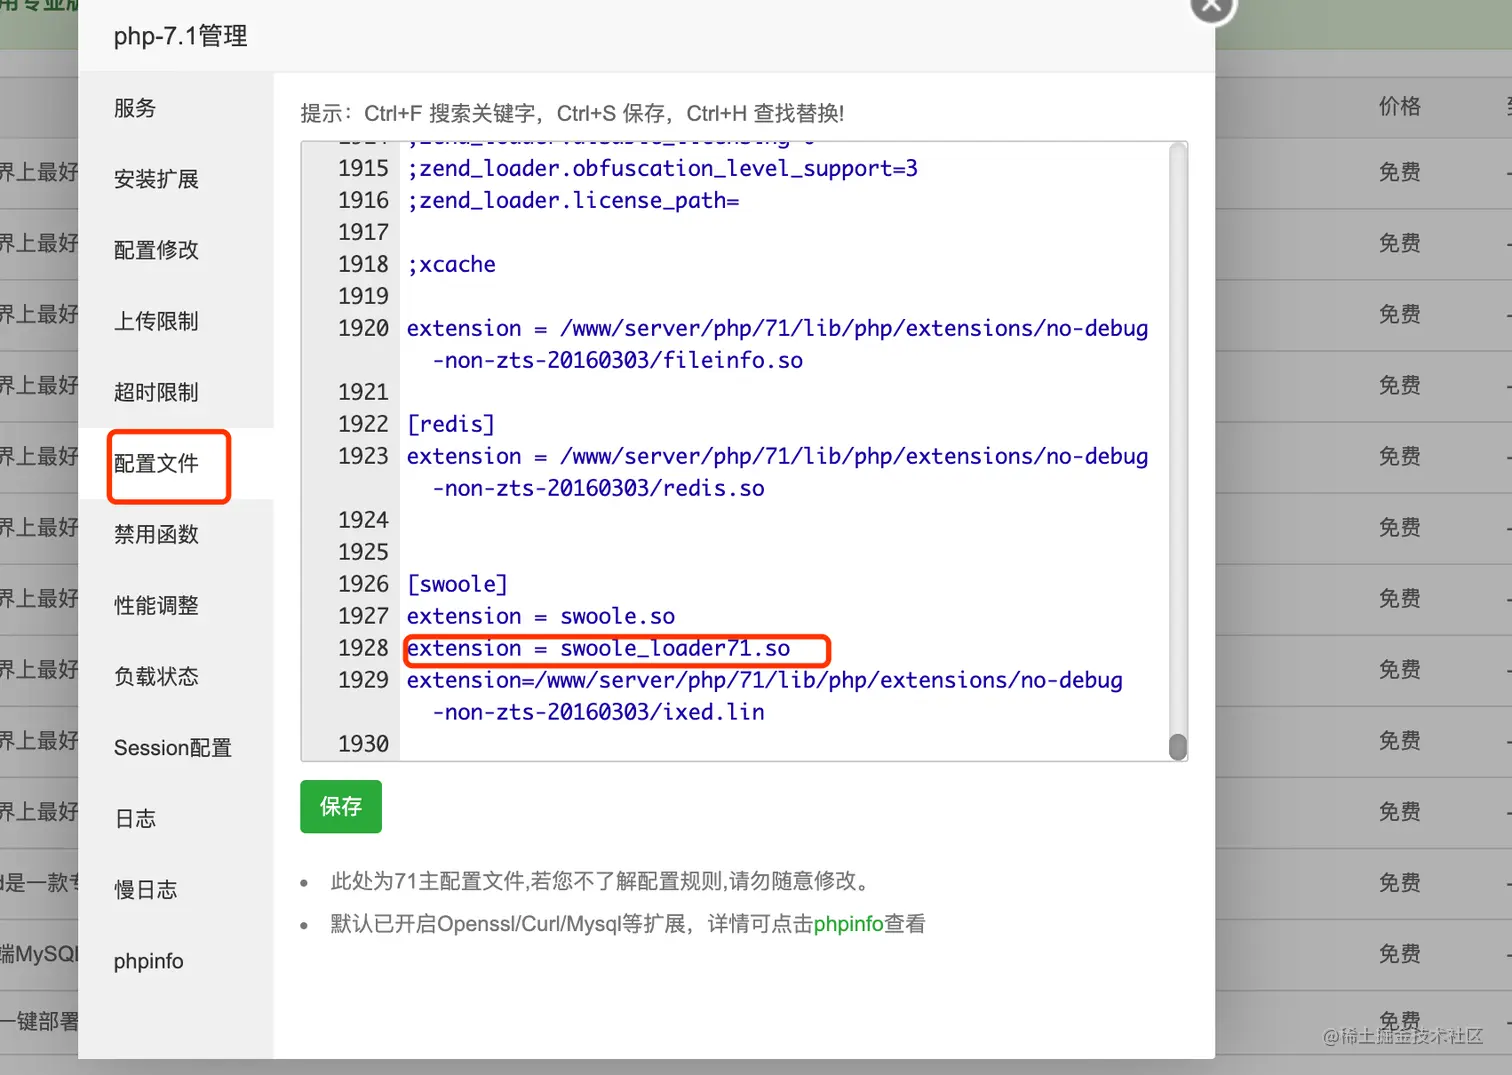Click line number 1916 in the gutter

coord(363,200)
